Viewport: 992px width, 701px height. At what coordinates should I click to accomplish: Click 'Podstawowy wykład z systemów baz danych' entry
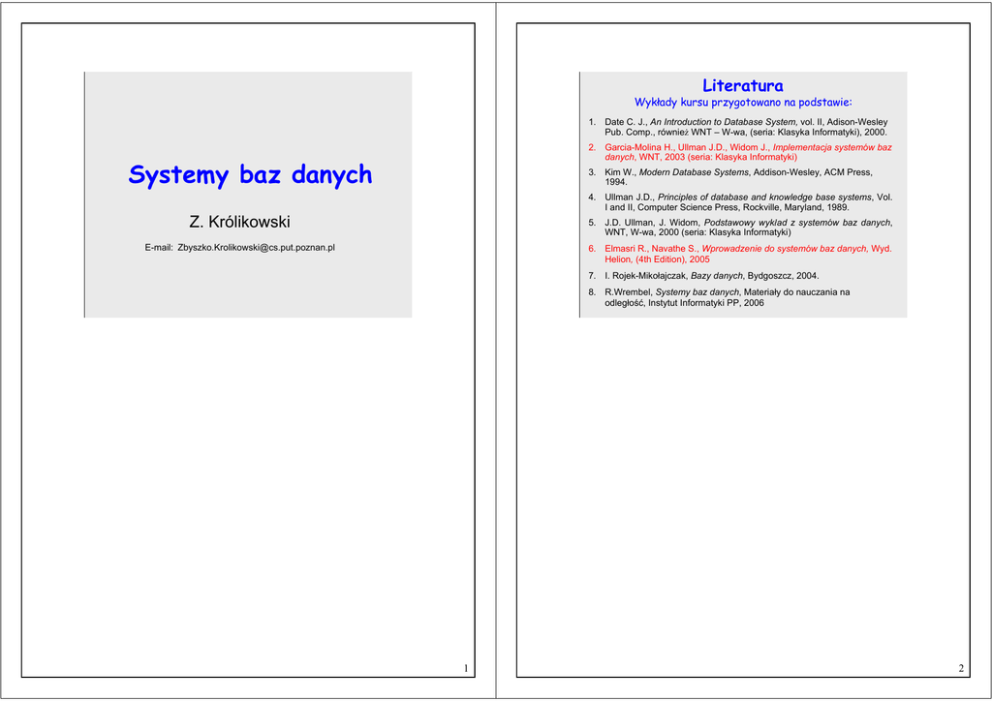tap(747, 227)
